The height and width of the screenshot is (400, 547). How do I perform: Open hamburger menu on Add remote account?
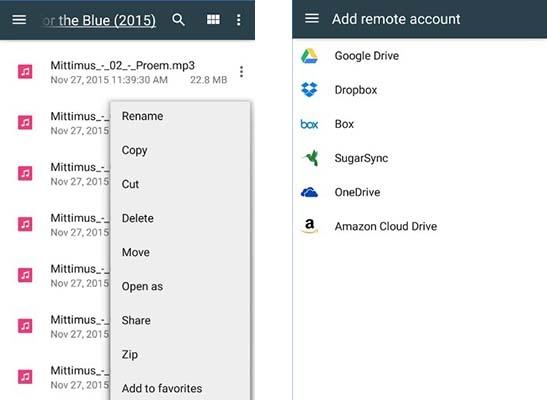pos(312,18)
